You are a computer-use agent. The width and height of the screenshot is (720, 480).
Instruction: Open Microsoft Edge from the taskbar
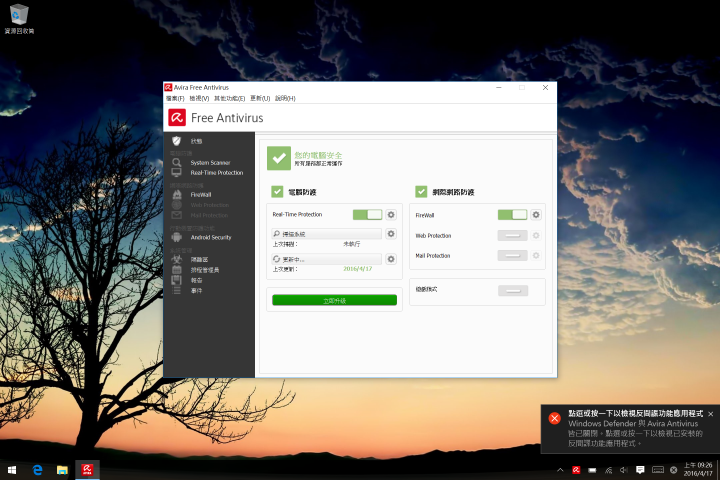tap(38, 470)
